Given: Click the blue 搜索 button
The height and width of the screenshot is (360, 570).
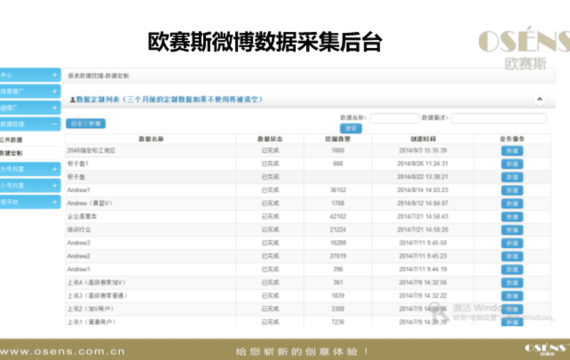Looking at the screenshot, I should tap(351, 128).
